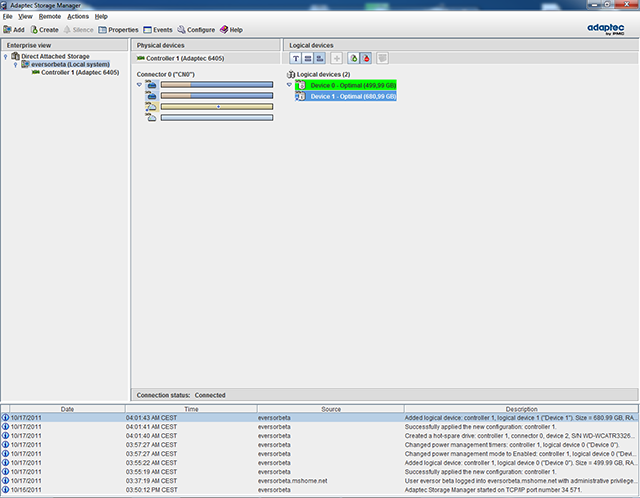Viewport: 640px width, 498px height.
Task: Click the greyed-out icon after the delete icon
Action: coord(382,58)
